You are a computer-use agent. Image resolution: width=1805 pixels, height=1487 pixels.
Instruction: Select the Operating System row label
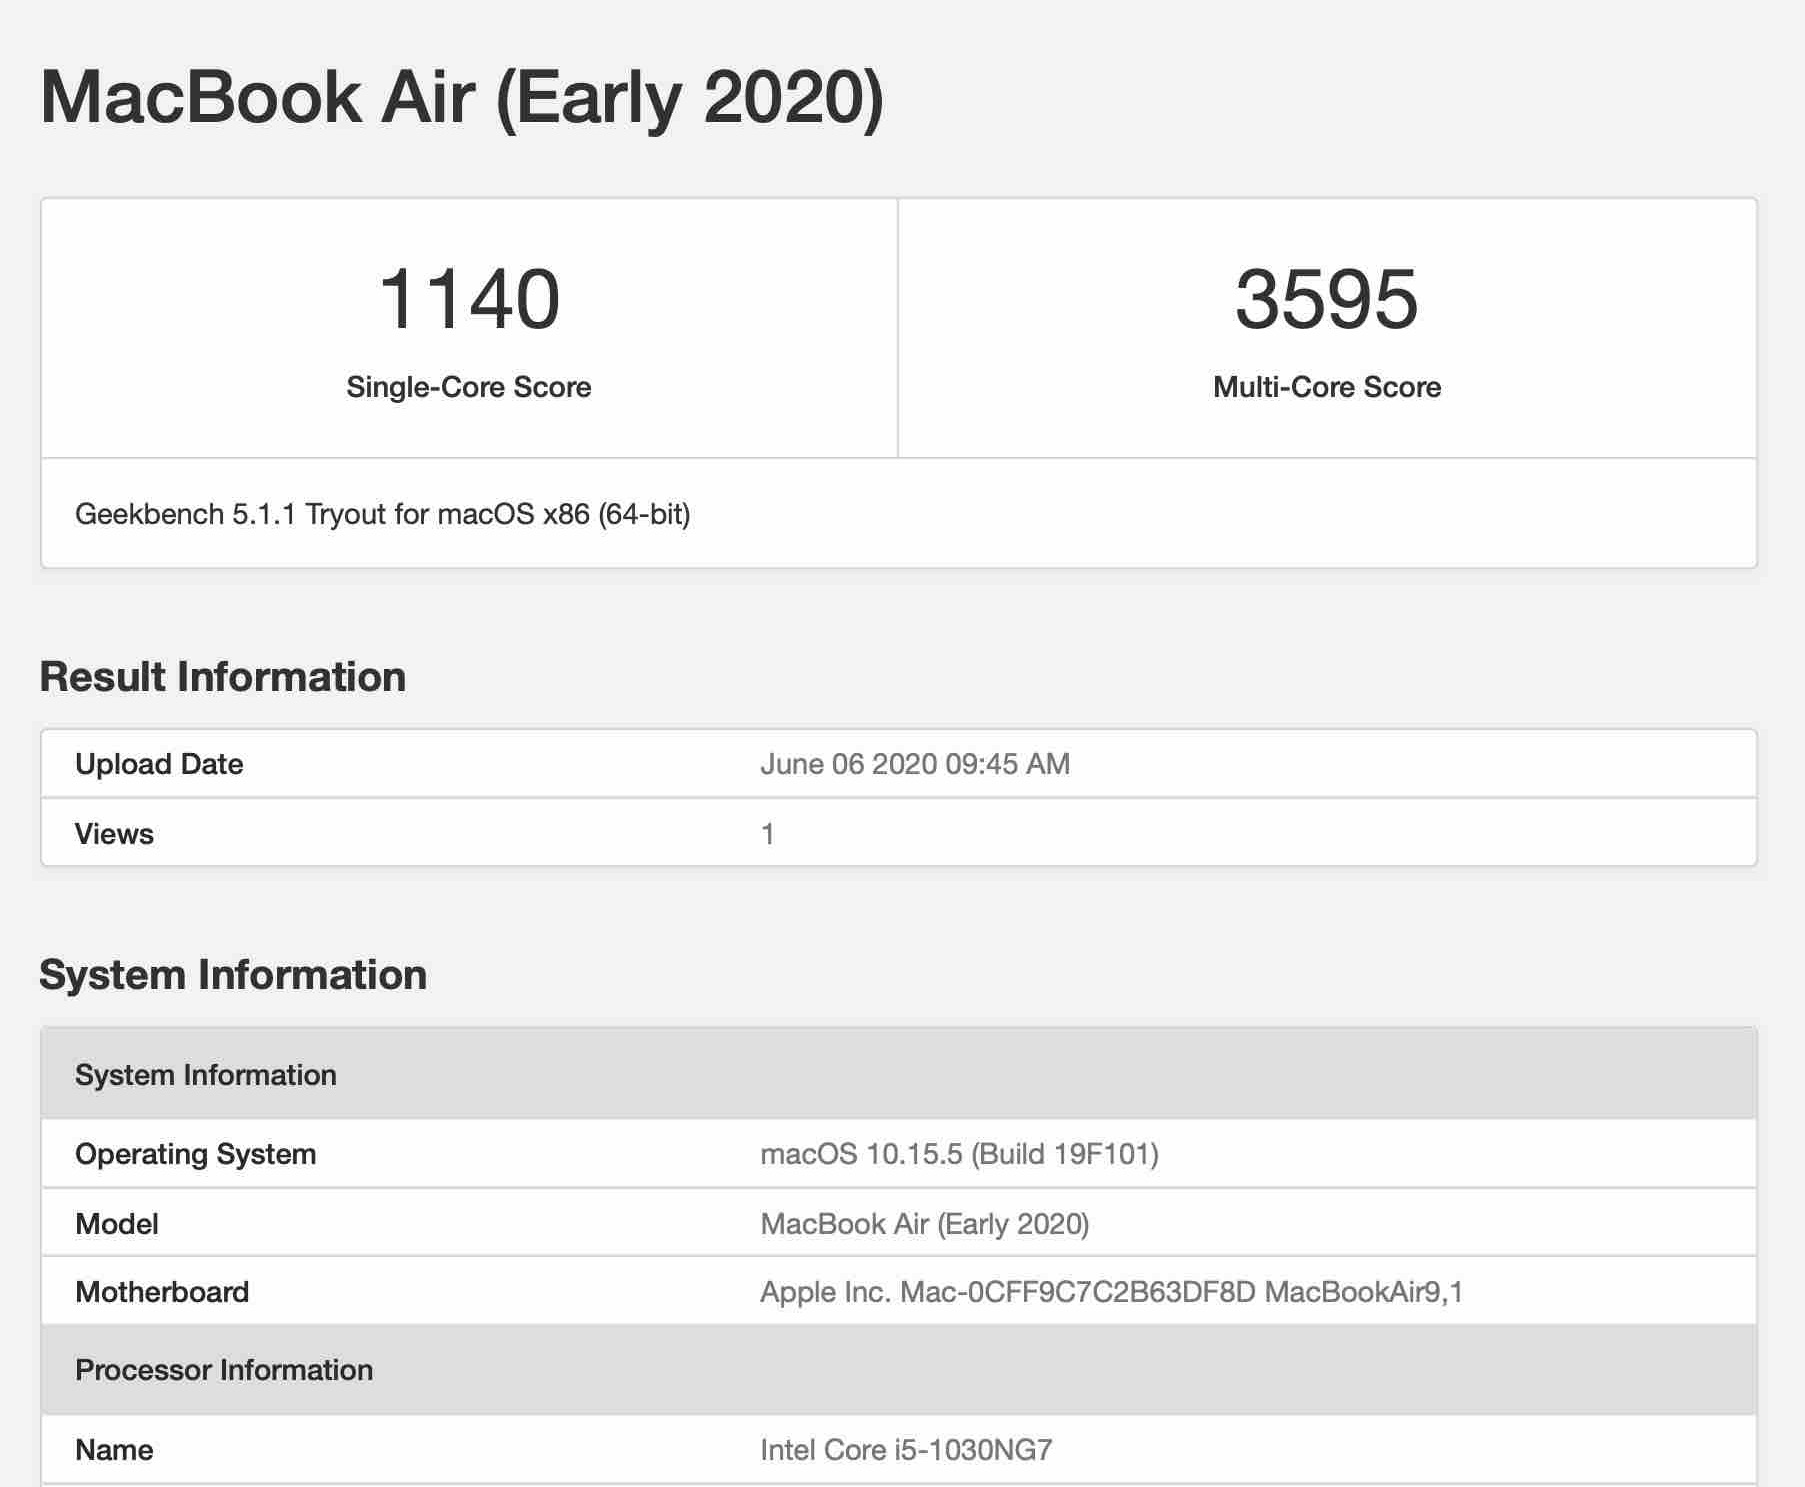(x=195, y=1154)
